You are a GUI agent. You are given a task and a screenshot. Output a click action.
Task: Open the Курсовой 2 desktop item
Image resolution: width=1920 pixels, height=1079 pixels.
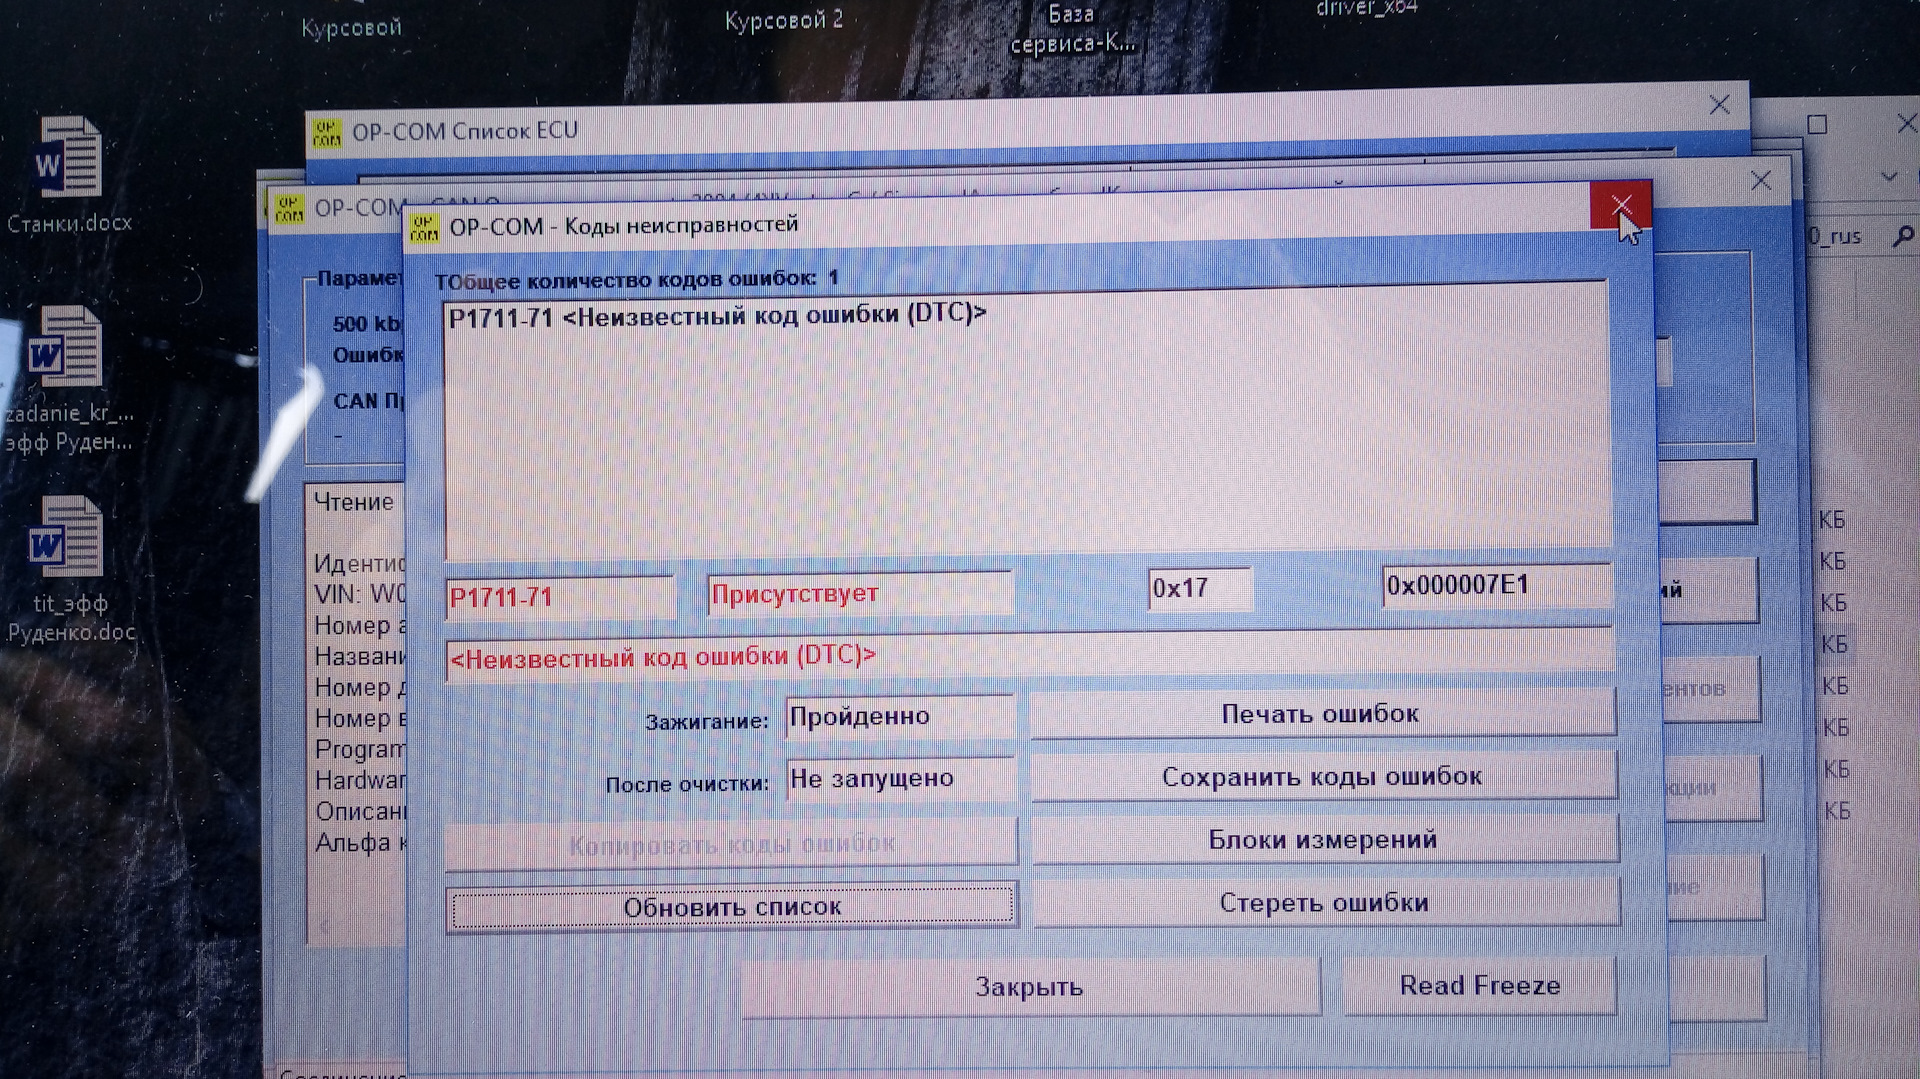(x=784, y=20)
